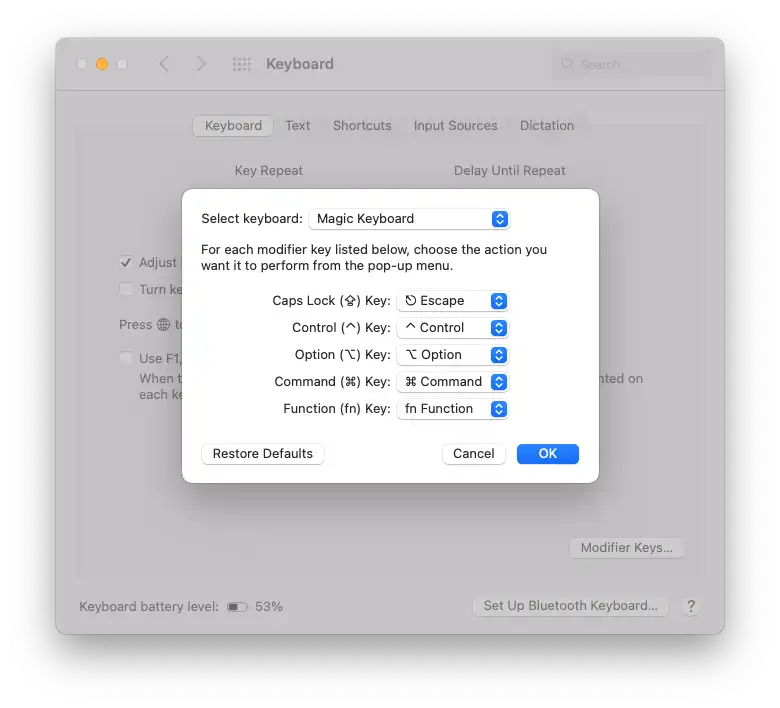Screen dimensions: 780x708
Task: Click the Control Key label
Action: pos(341,327)
